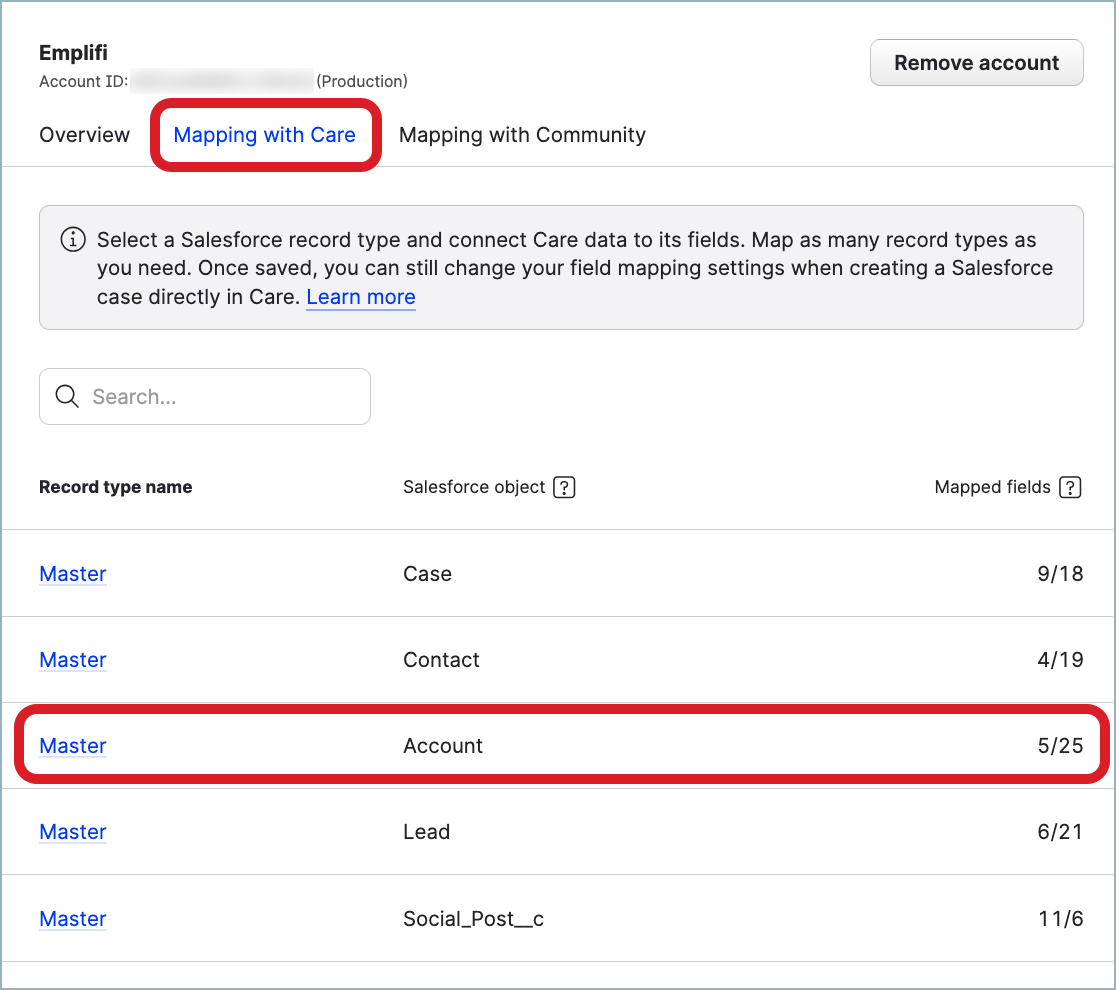Click the Mapped fields column header
This screenshot has width=1116, height=990.
coord(992,487)
